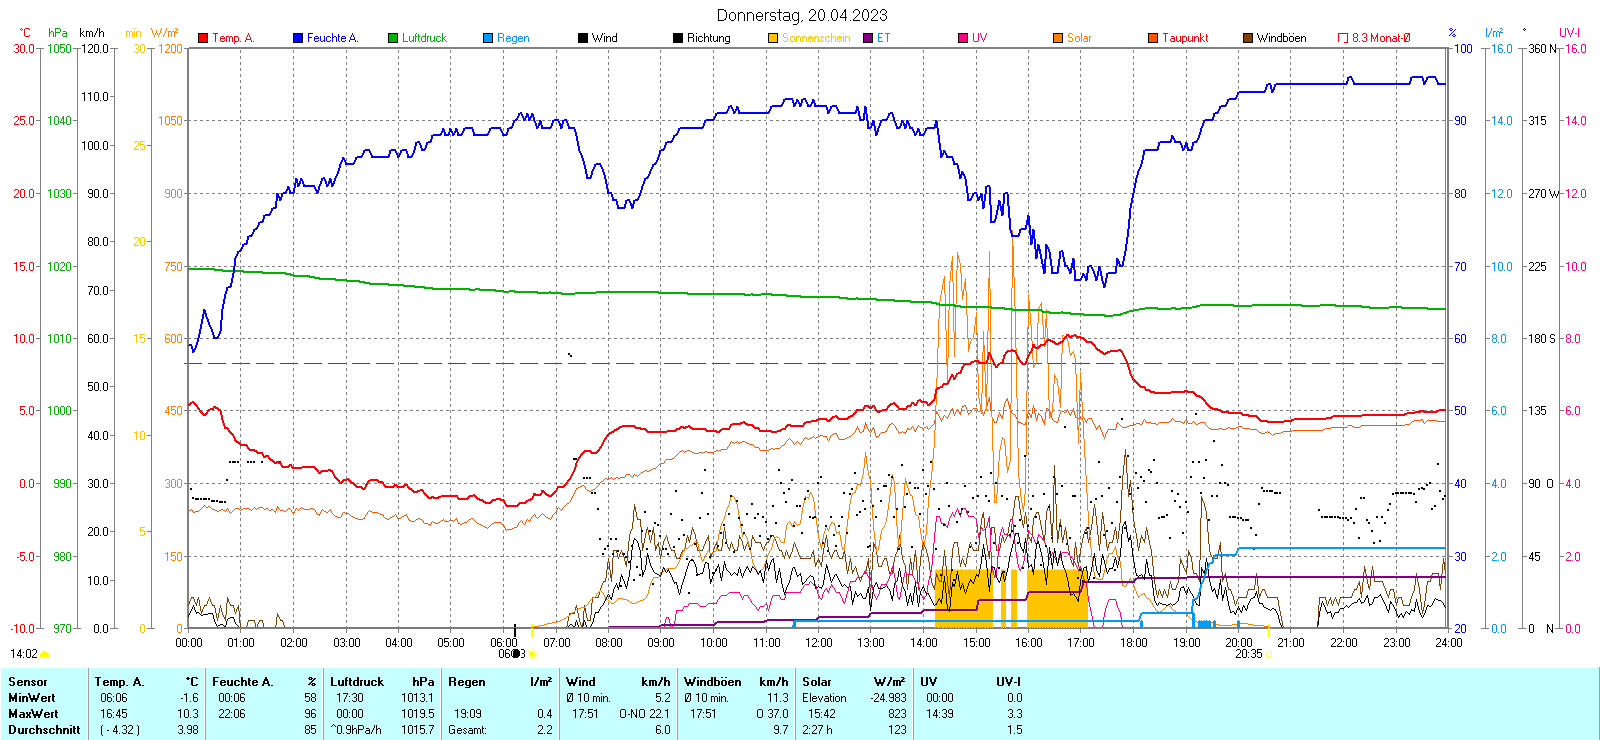Click the yellow Sonnenschein legend square
This screenshot has height=740, width=1600.
pos(773,38)
